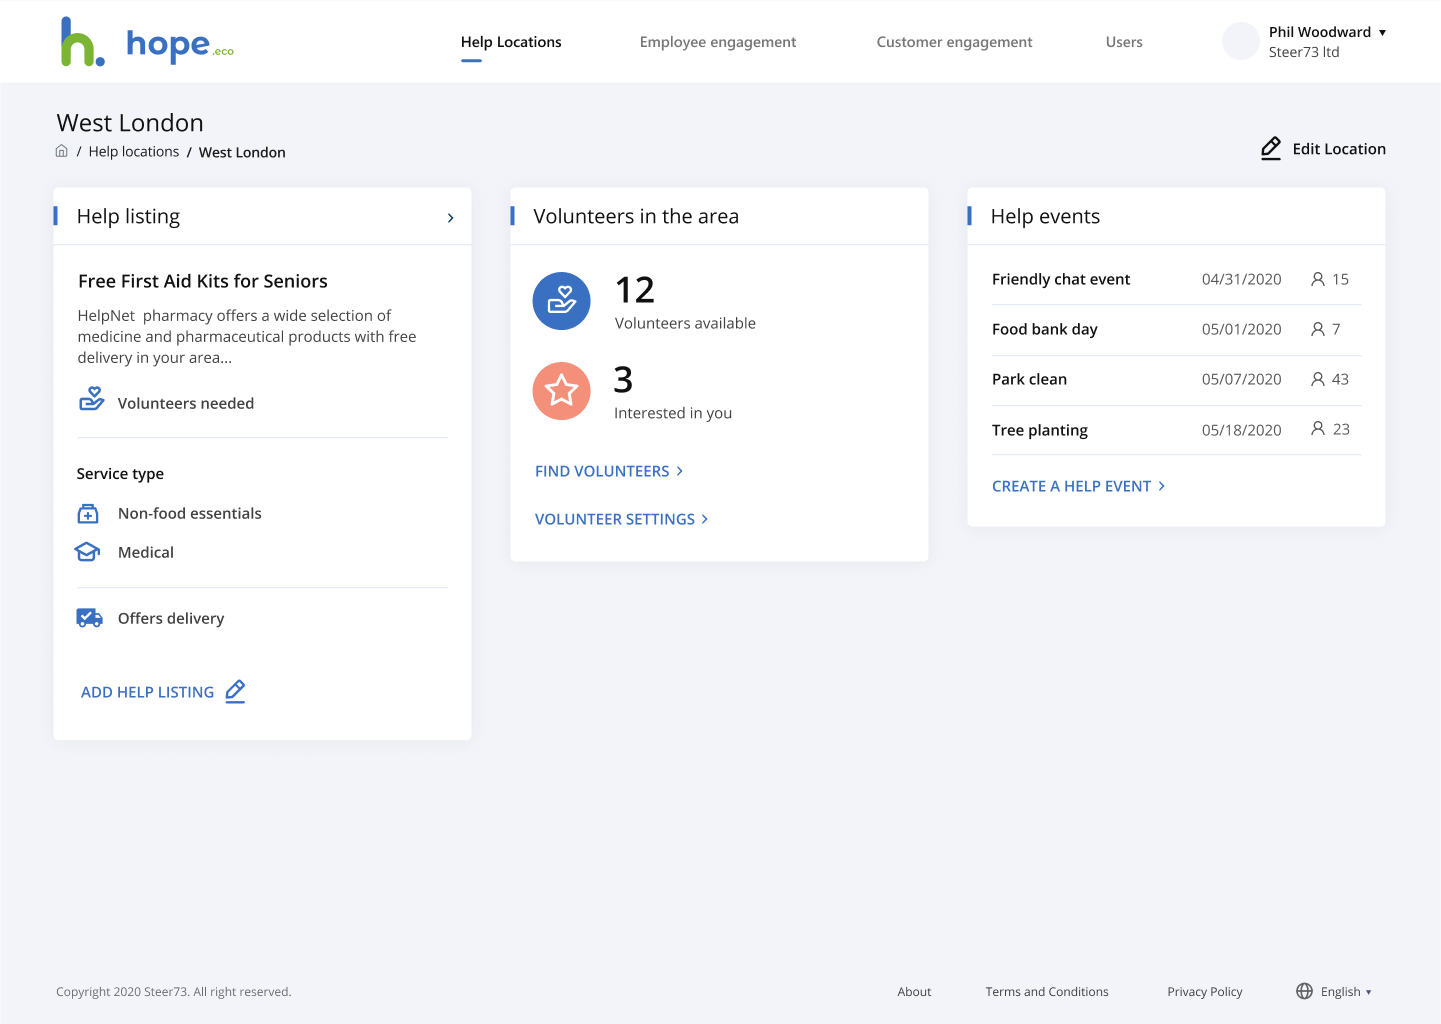Click Non-food essentials label
This screenshot has height=1024, width=1441.
190,513
